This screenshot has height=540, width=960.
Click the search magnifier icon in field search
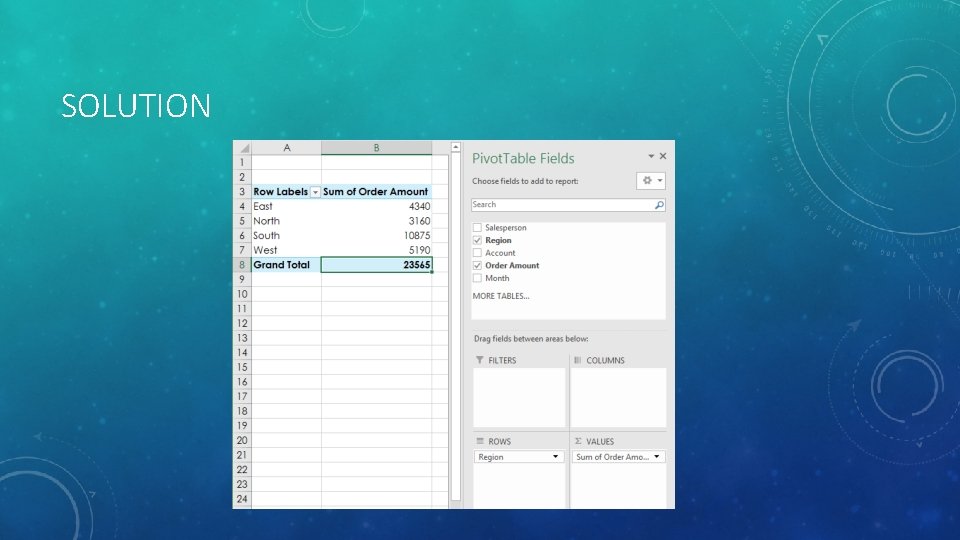659,205
